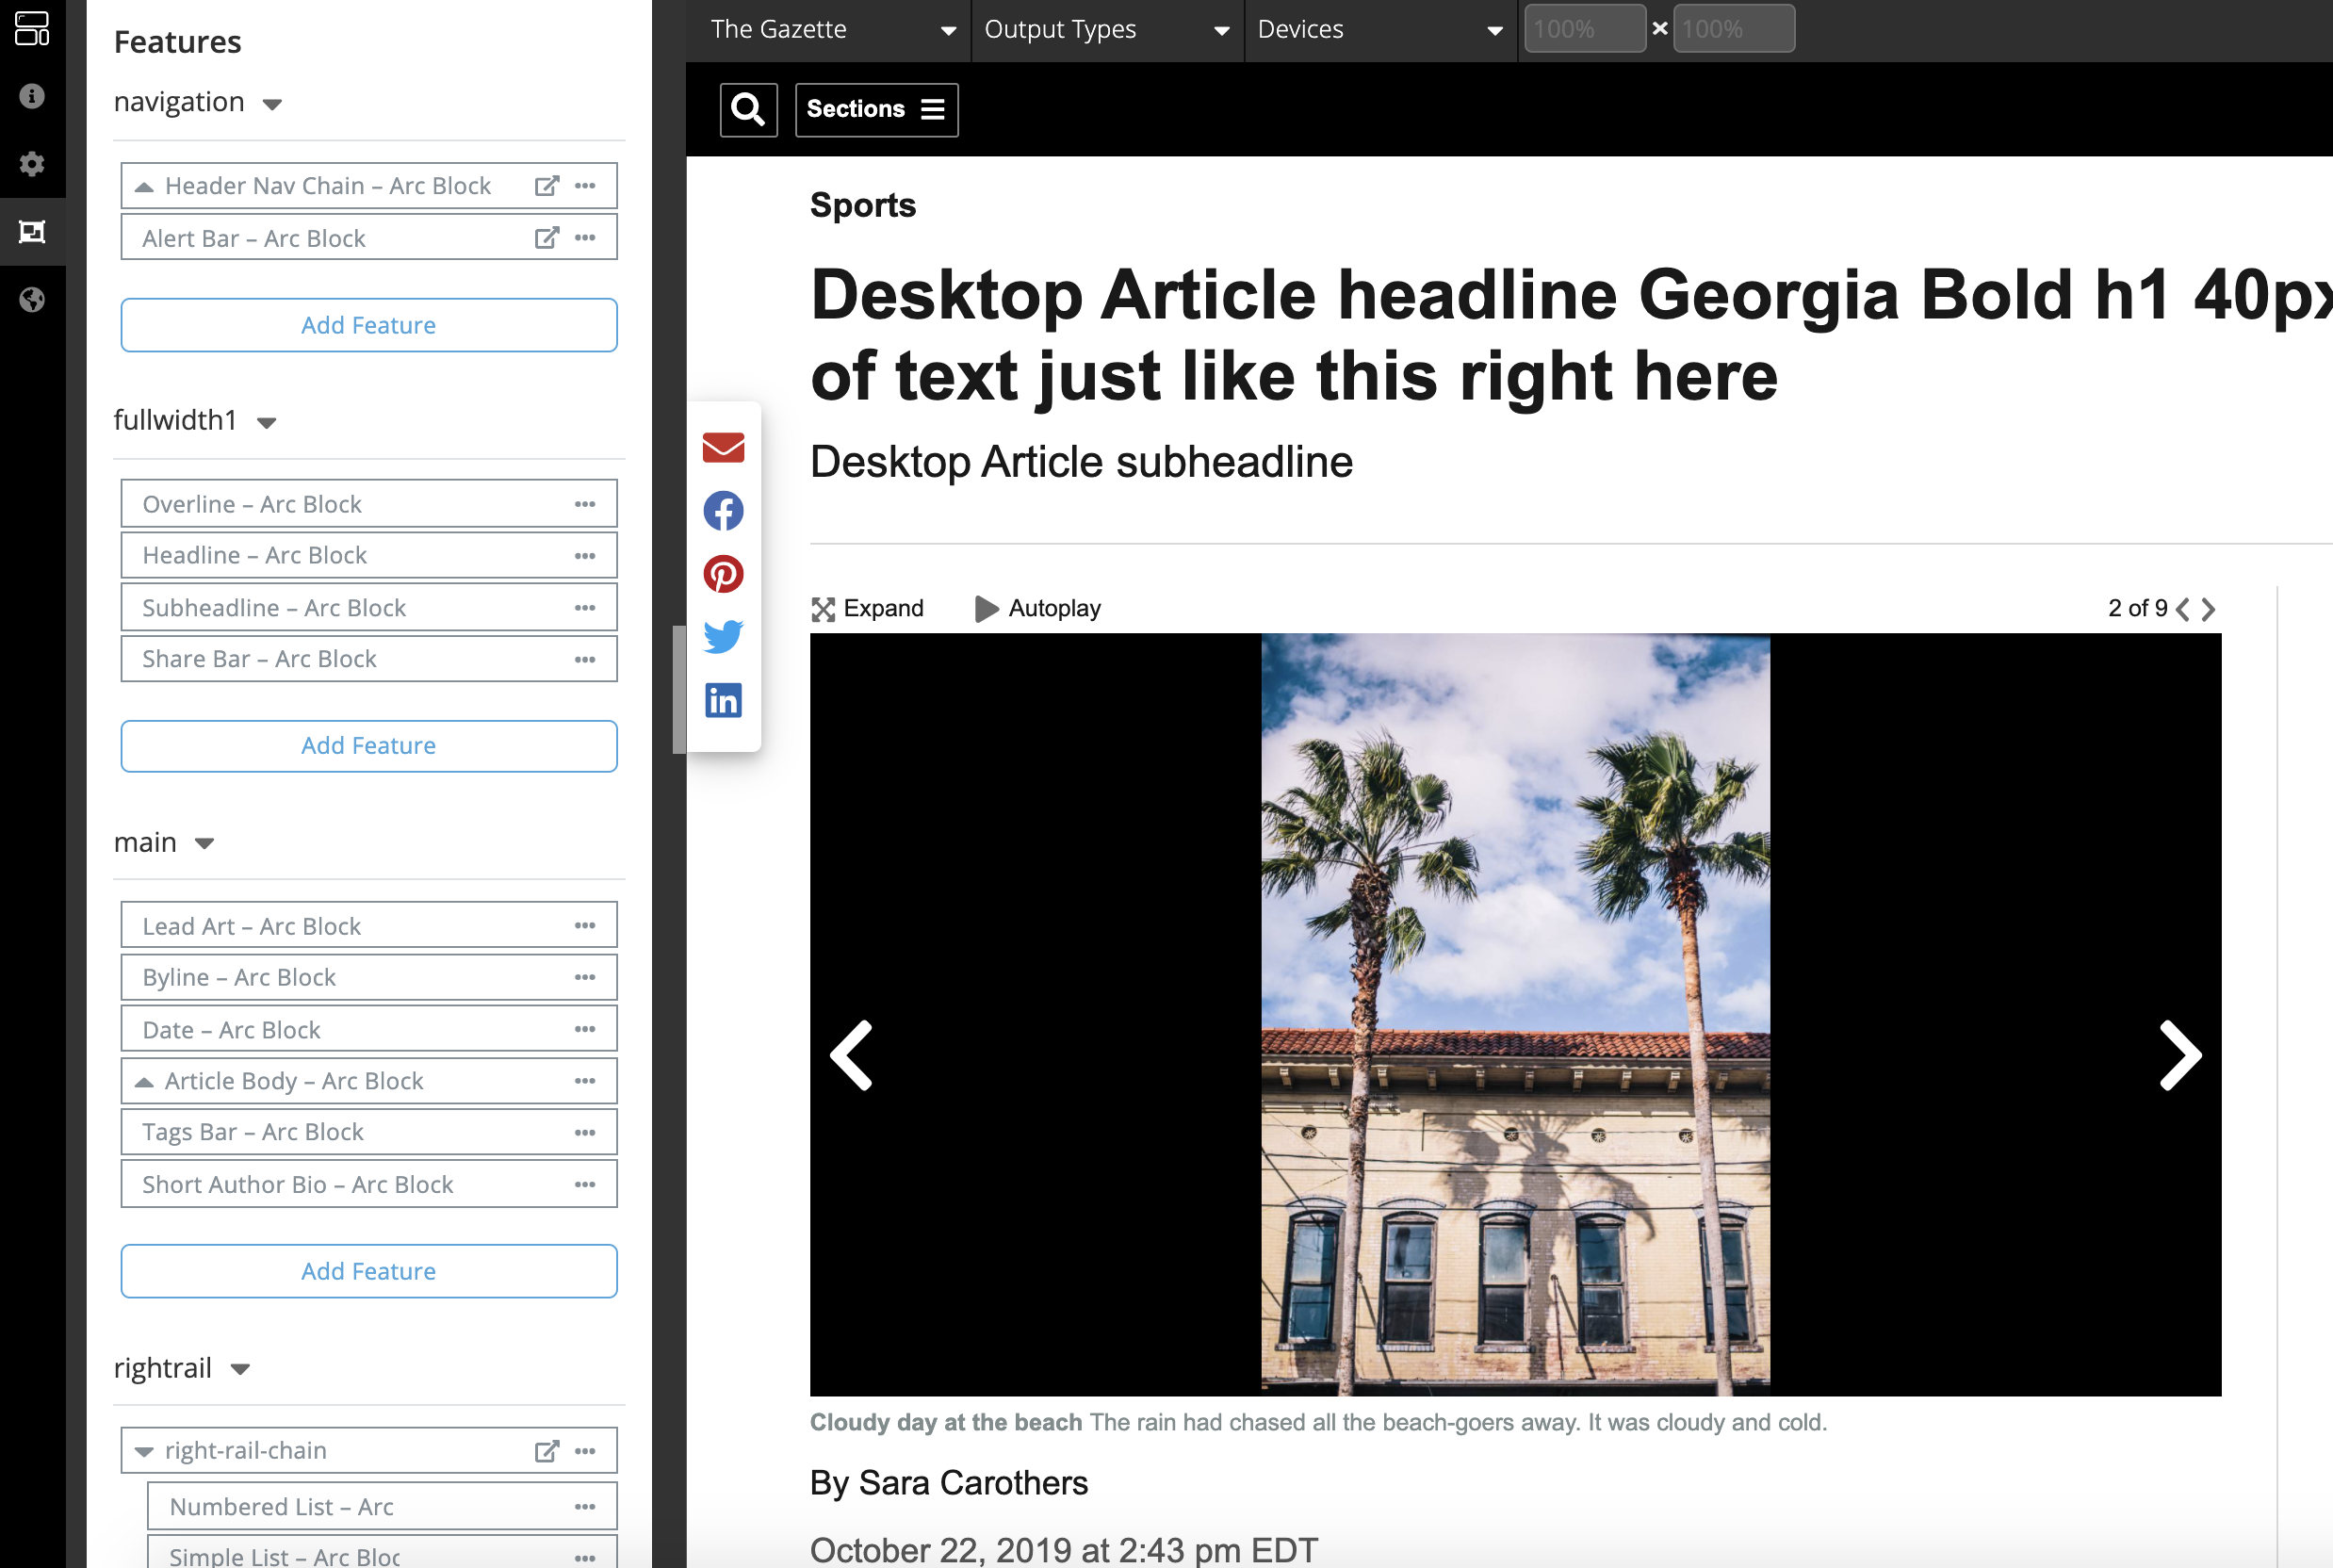Start gallery Autoplay
The image size is (2333, 1568).
[x=1038, y=609]
